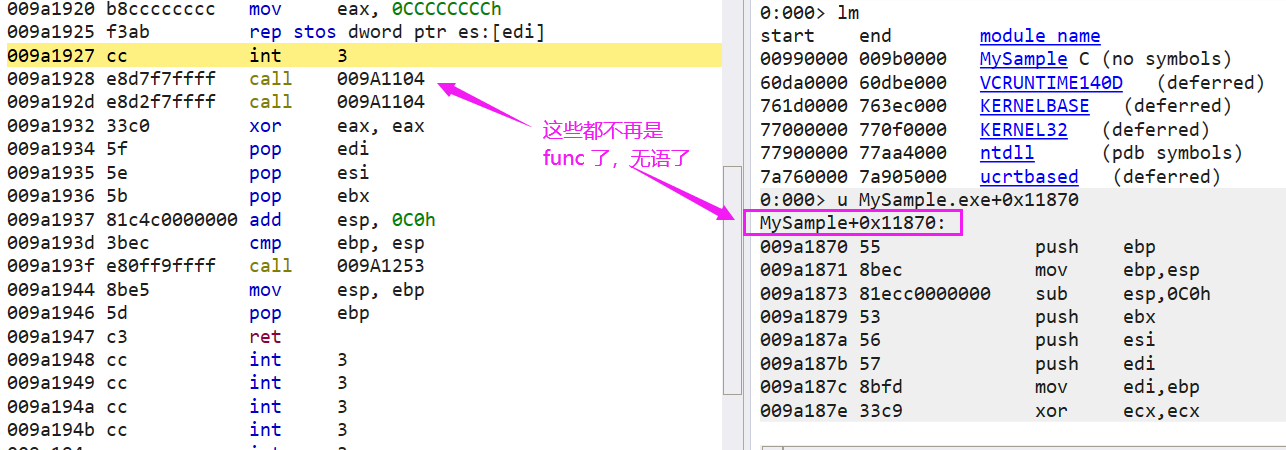Click the '0:000> lm' command line

809,13
